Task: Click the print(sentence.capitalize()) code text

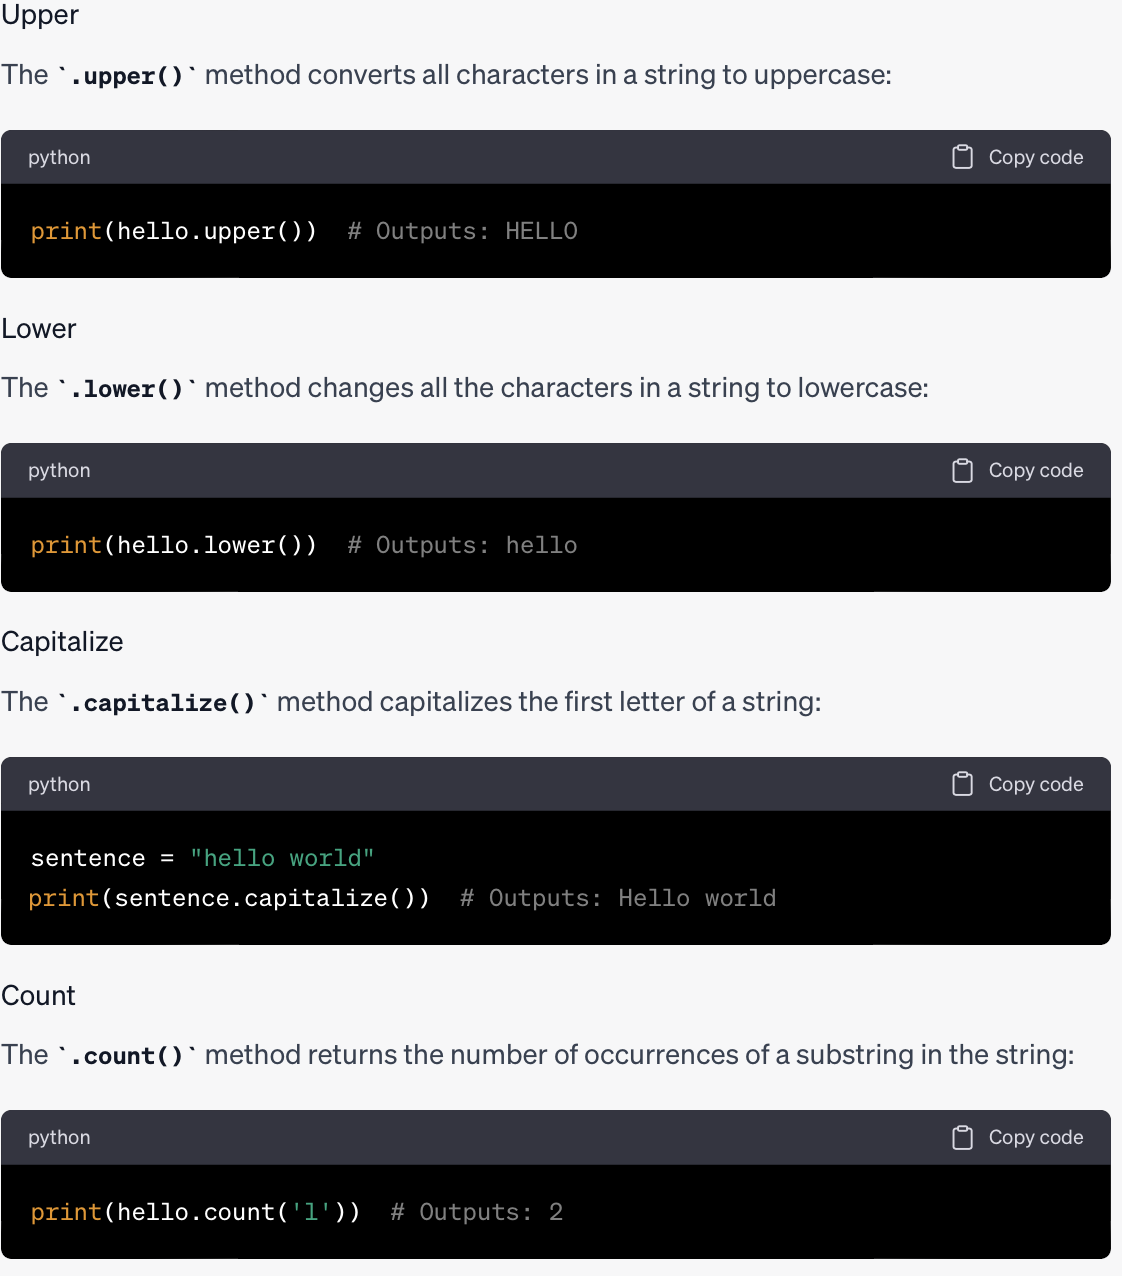Action: (229, 898)
